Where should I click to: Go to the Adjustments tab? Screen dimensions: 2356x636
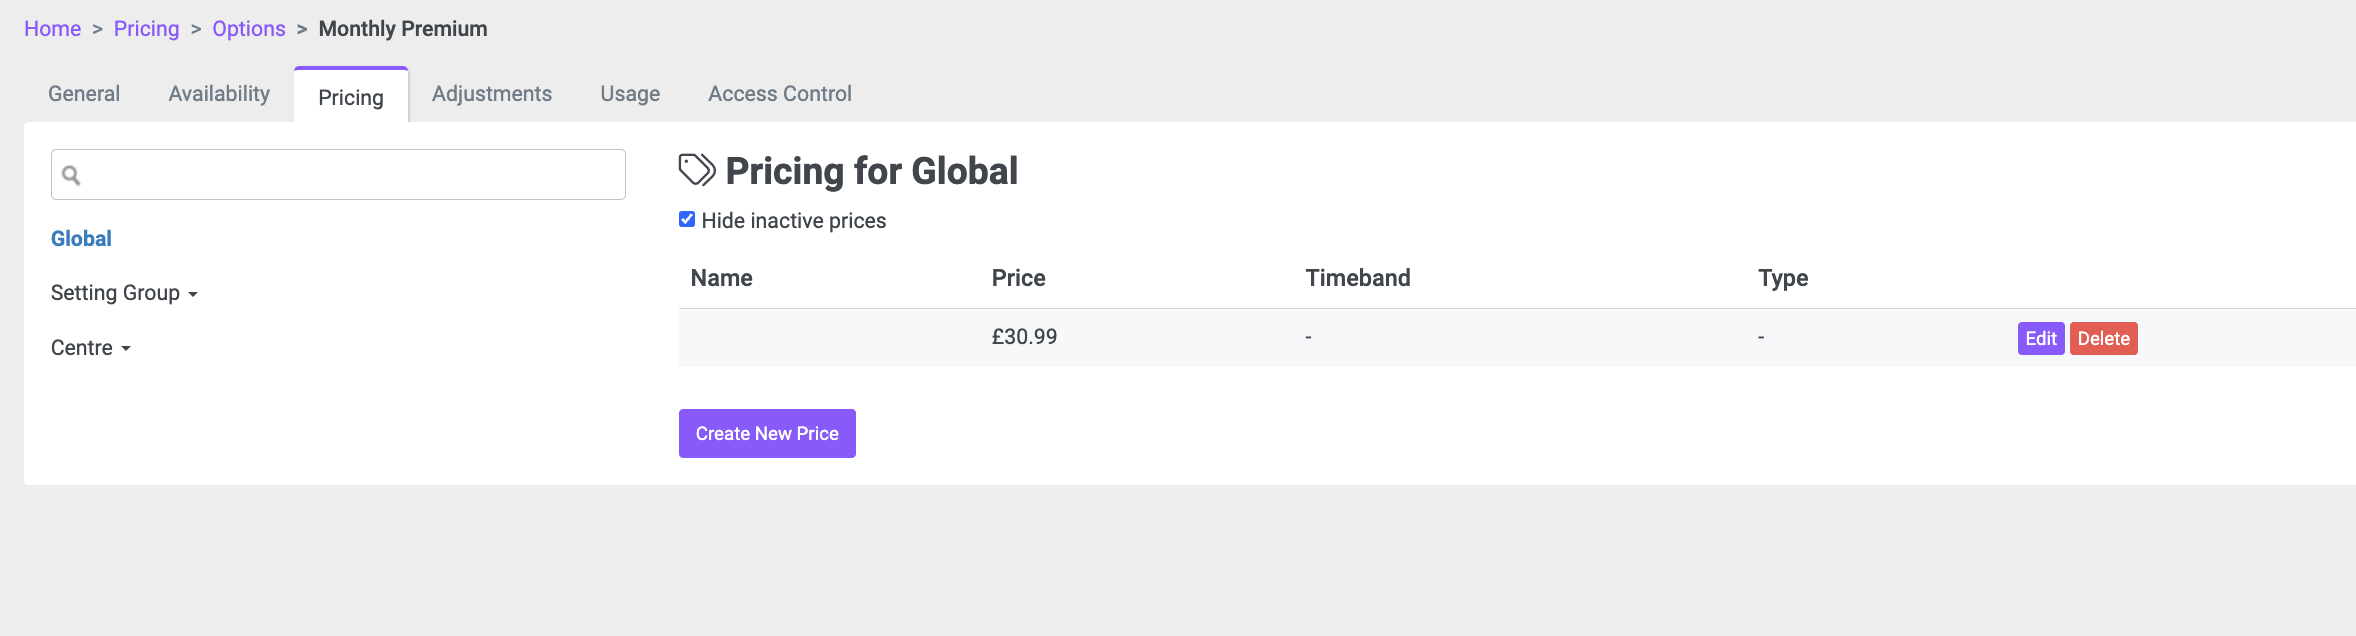coord(492,94)
